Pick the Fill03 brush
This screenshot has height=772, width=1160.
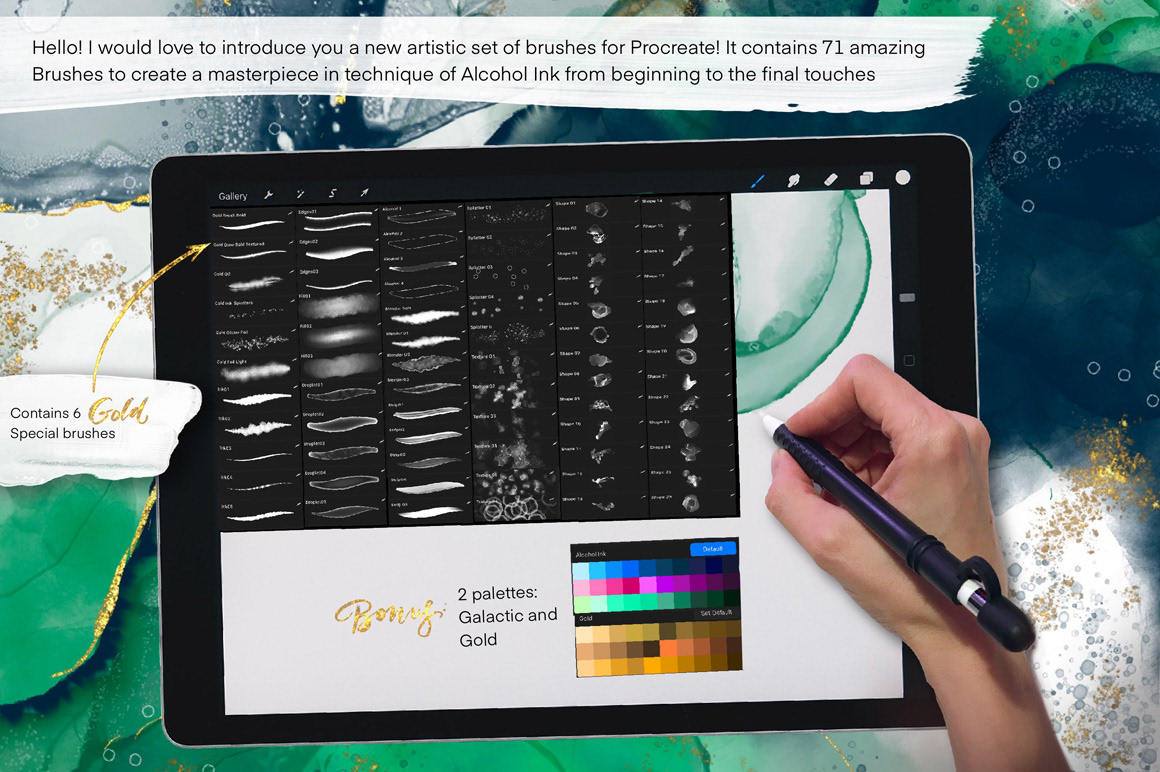pos(340,365)
